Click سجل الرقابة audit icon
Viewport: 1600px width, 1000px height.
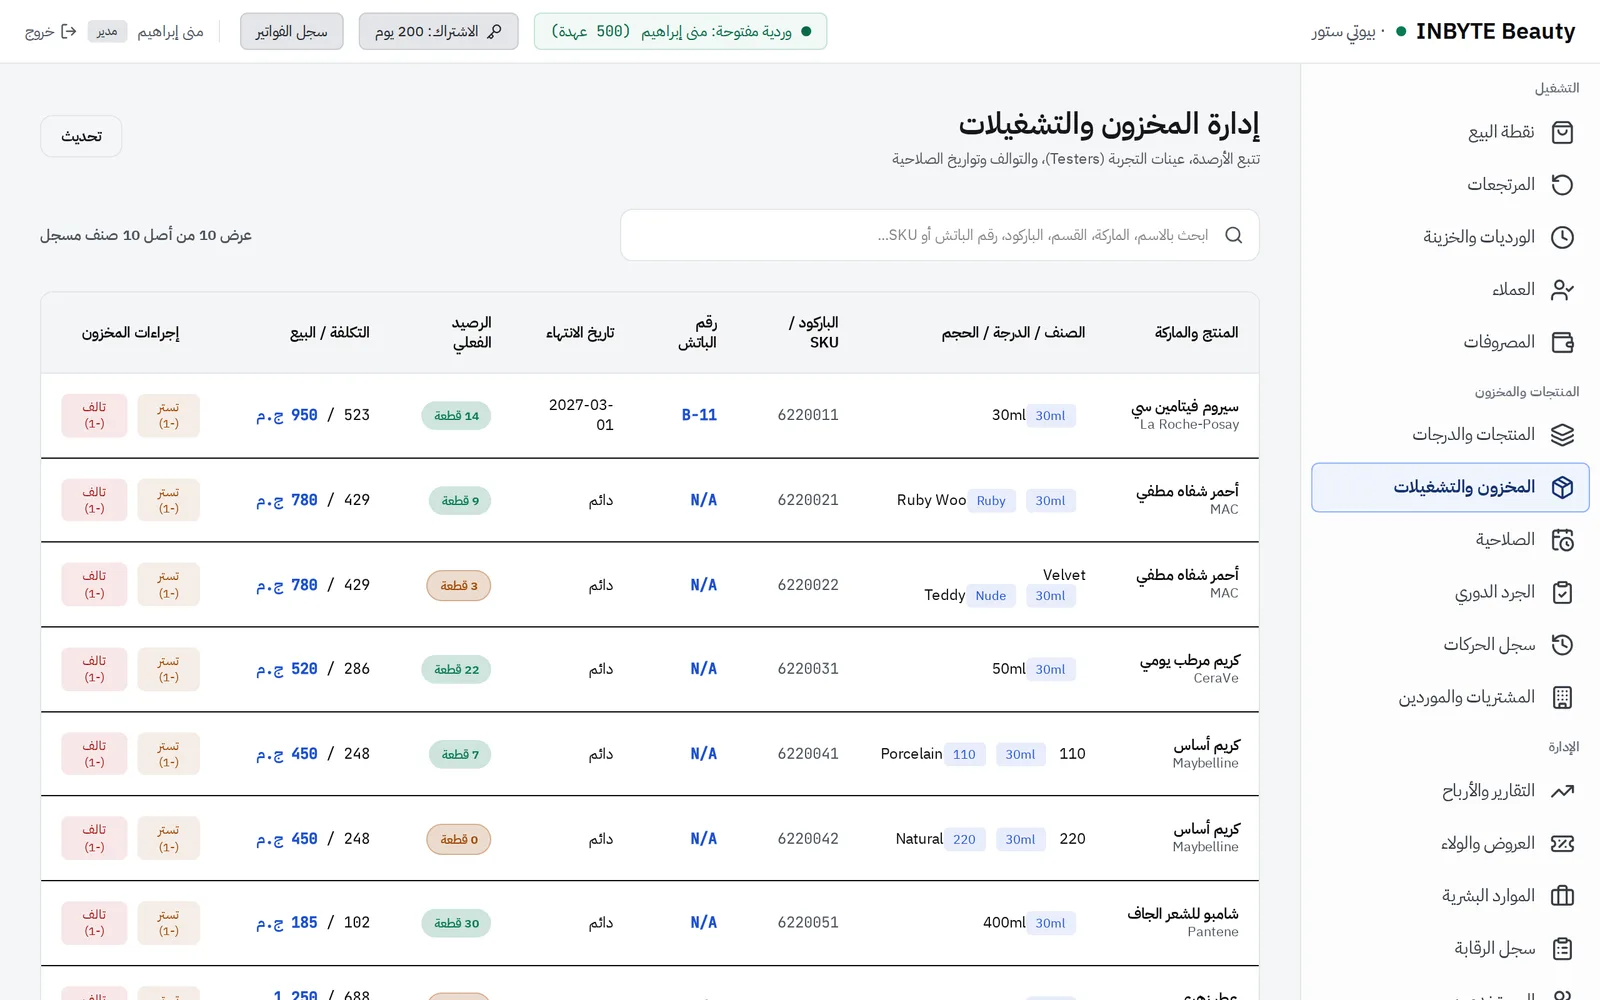coord(1562,948)
